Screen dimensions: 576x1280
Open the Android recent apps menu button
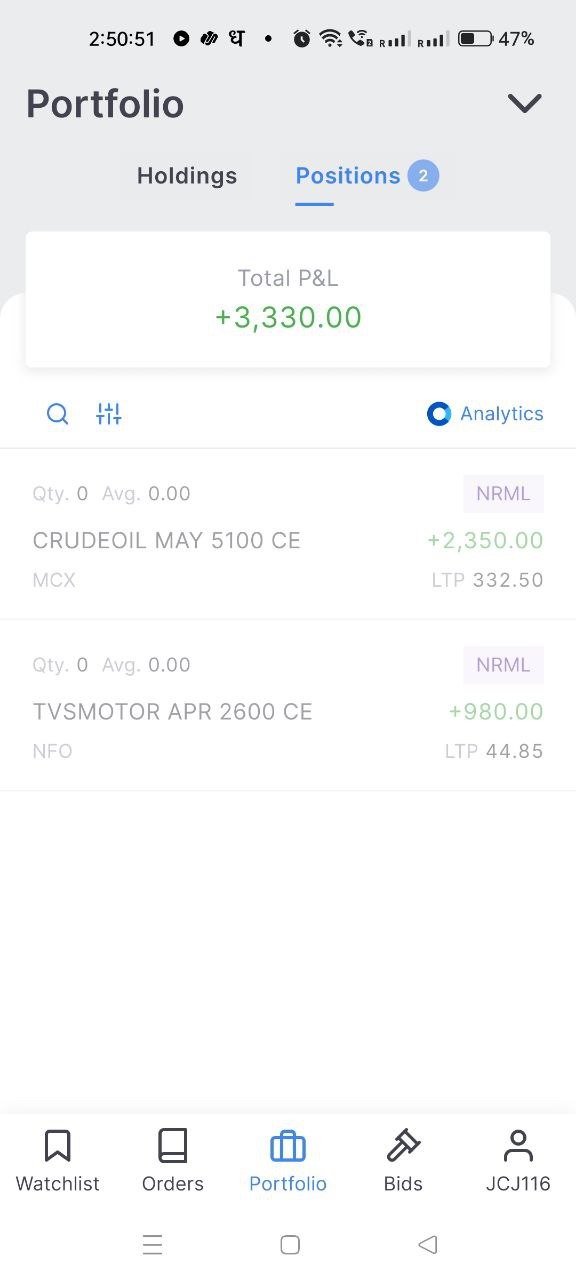[152, 1244]
